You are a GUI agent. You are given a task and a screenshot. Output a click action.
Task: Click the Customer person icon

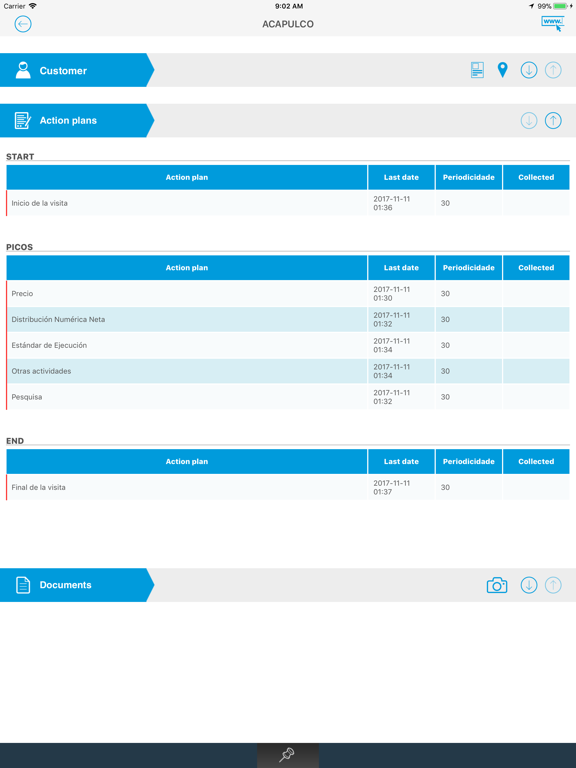(x=23, y=70)
